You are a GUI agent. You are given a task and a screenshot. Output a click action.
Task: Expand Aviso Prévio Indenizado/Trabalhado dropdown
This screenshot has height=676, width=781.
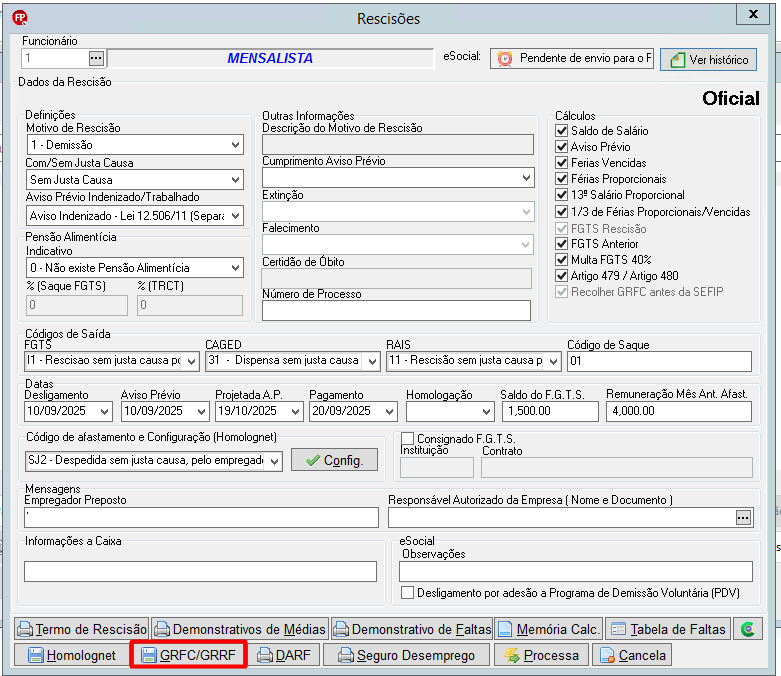(x=236, y=216)
